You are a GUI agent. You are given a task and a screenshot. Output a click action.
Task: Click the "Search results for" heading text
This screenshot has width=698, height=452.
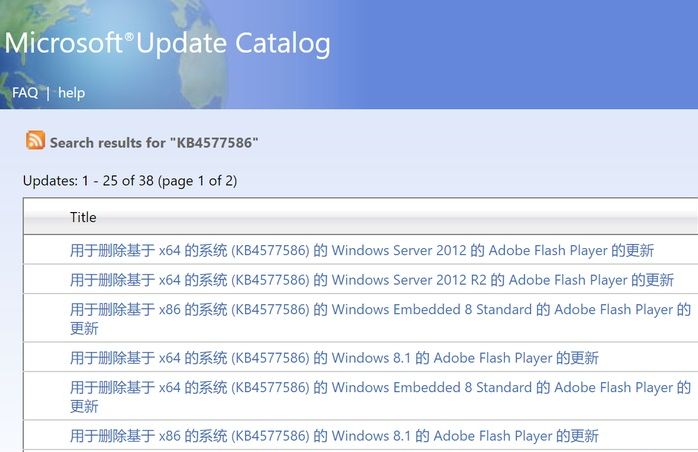[x=108, y=142]
